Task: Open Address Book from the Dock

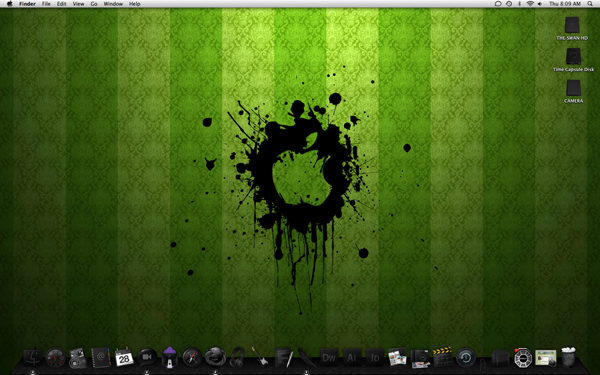Action: (x=101, y=357)
